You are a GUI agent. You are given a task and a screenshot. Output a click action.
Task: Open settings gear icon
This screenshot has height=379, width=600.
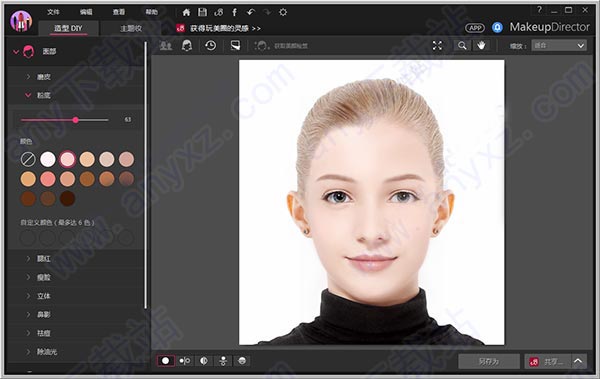(x=283, y=12)
